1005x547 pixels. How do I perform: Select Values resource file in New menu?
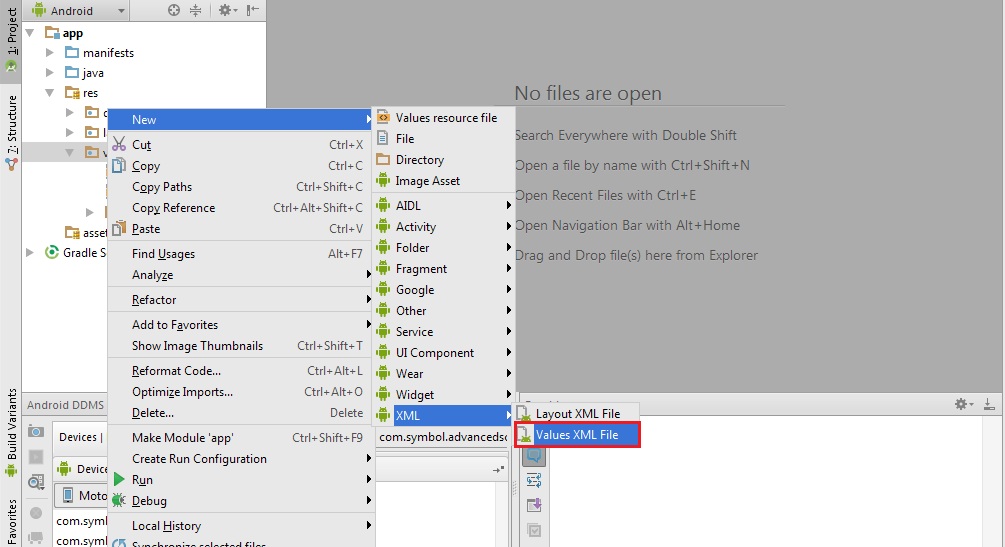(445, 118)
